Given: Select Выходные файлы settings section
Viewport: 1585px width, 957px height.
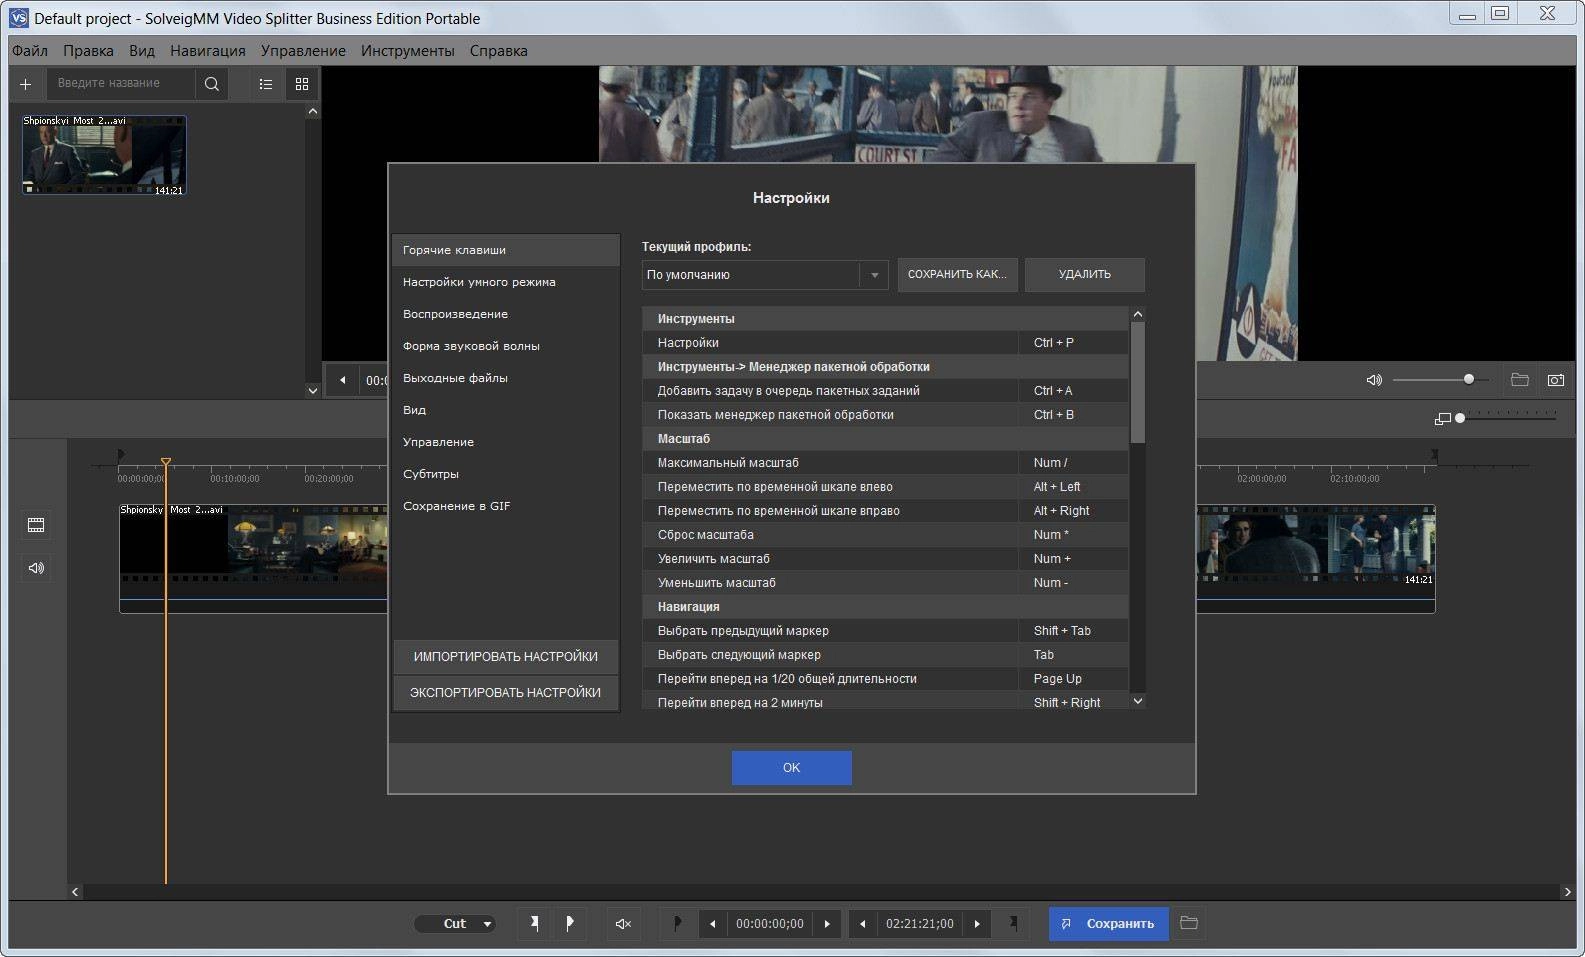Looking at the screenshot, I should (506, 378).
